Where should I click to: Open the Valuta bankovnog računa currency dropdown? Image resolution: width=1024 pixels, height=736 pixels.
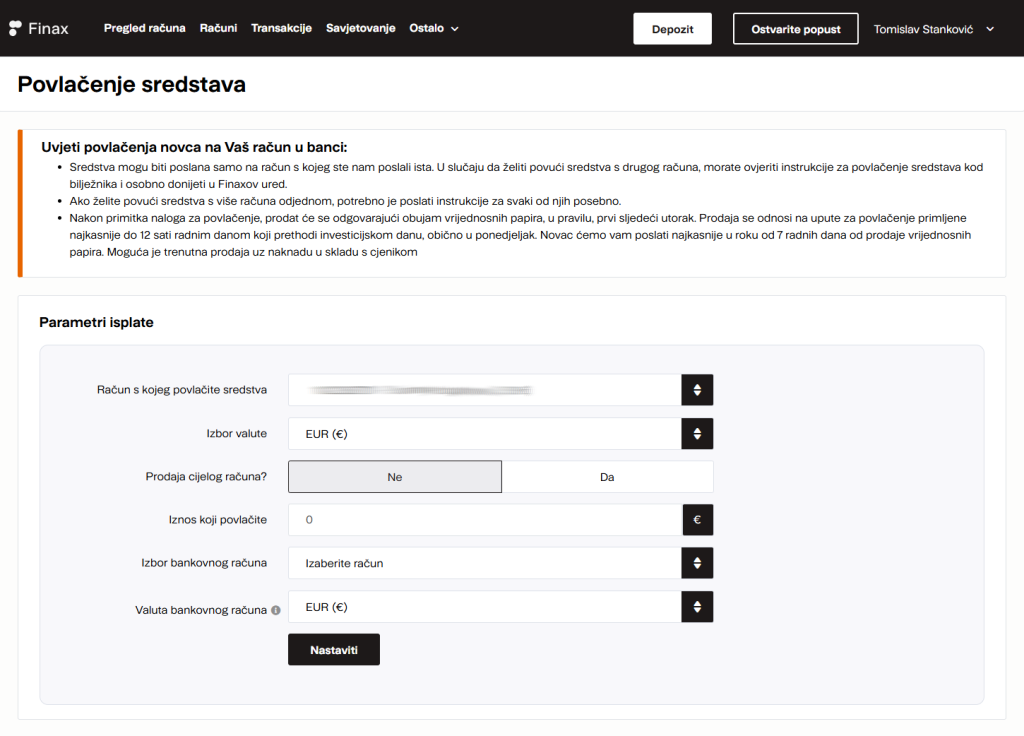point(484,607)
